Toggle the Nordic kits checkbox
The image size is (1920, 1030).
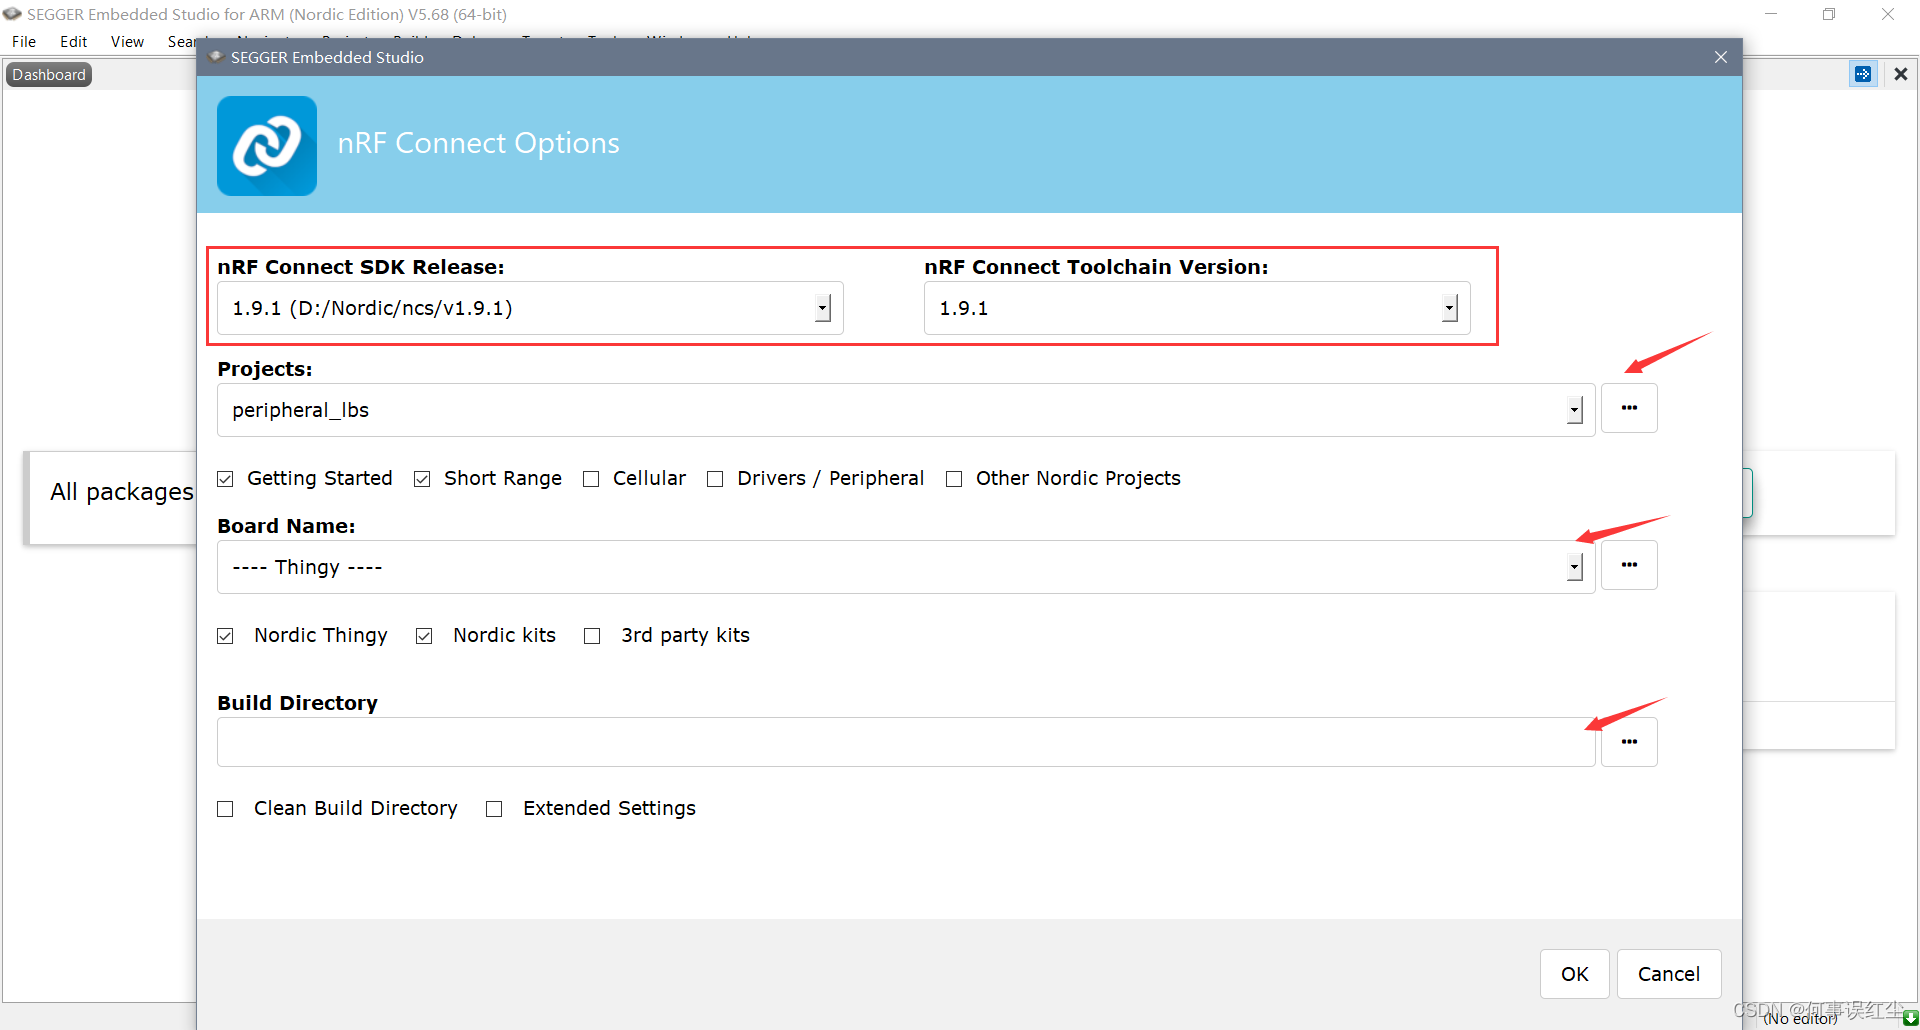coord(424,636)
